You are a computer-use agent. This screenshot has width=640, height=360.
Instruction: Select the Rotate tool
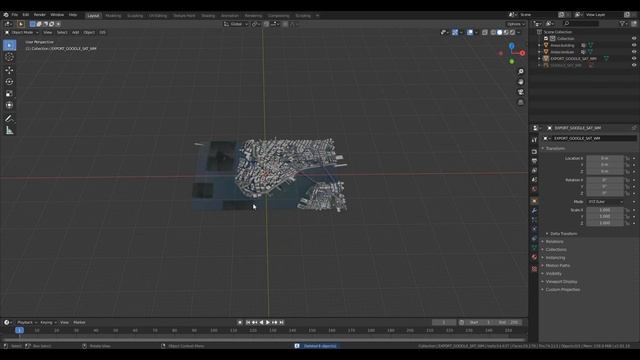[x=9, y=82]
